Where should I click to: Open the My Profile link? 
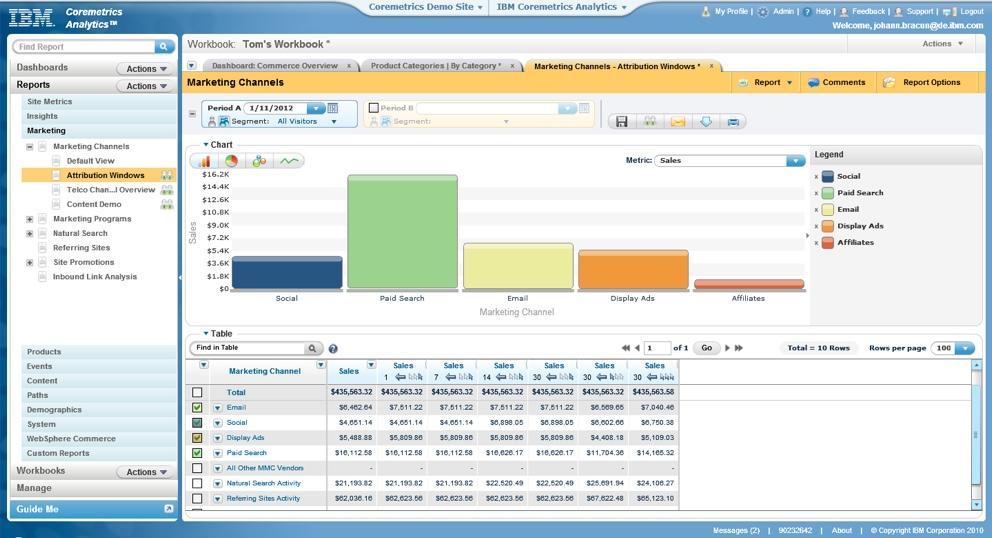tap(731, 11)
